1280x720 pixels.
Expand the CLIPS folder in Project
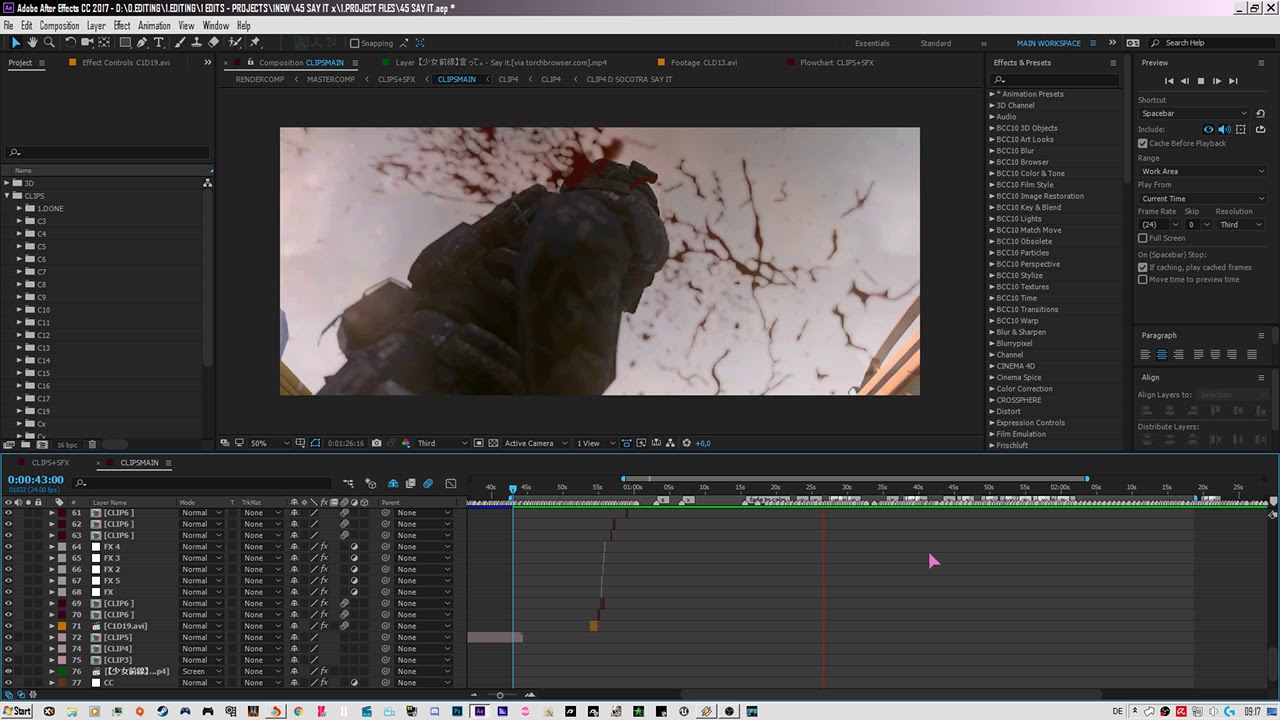(x=7, y=196)
